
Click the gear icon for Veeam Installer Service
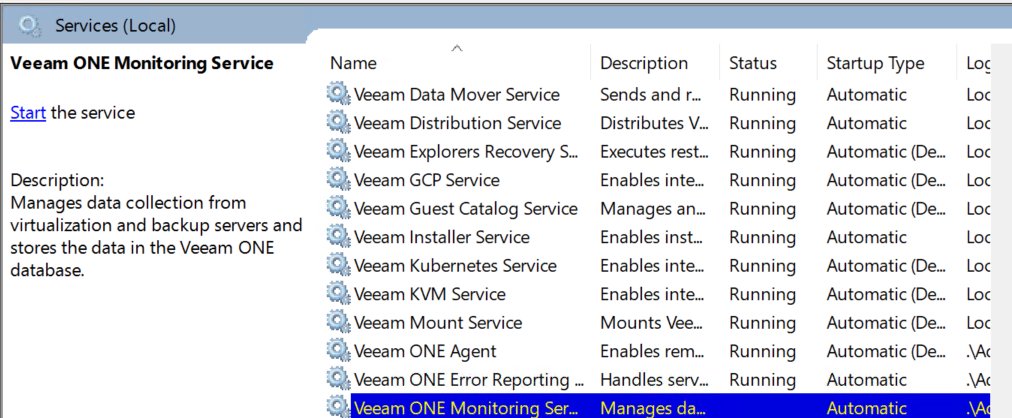338,237
